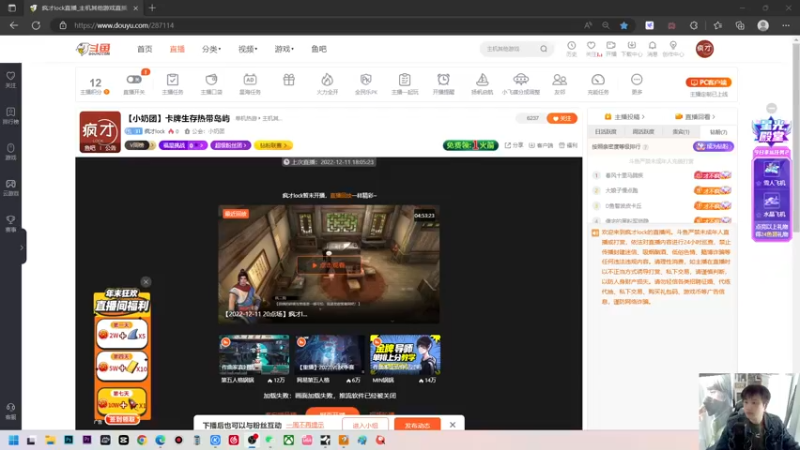This screenshot has height=450, width=800.
Task: Open the 客户端 link under the title
Action: pos(541,145)
